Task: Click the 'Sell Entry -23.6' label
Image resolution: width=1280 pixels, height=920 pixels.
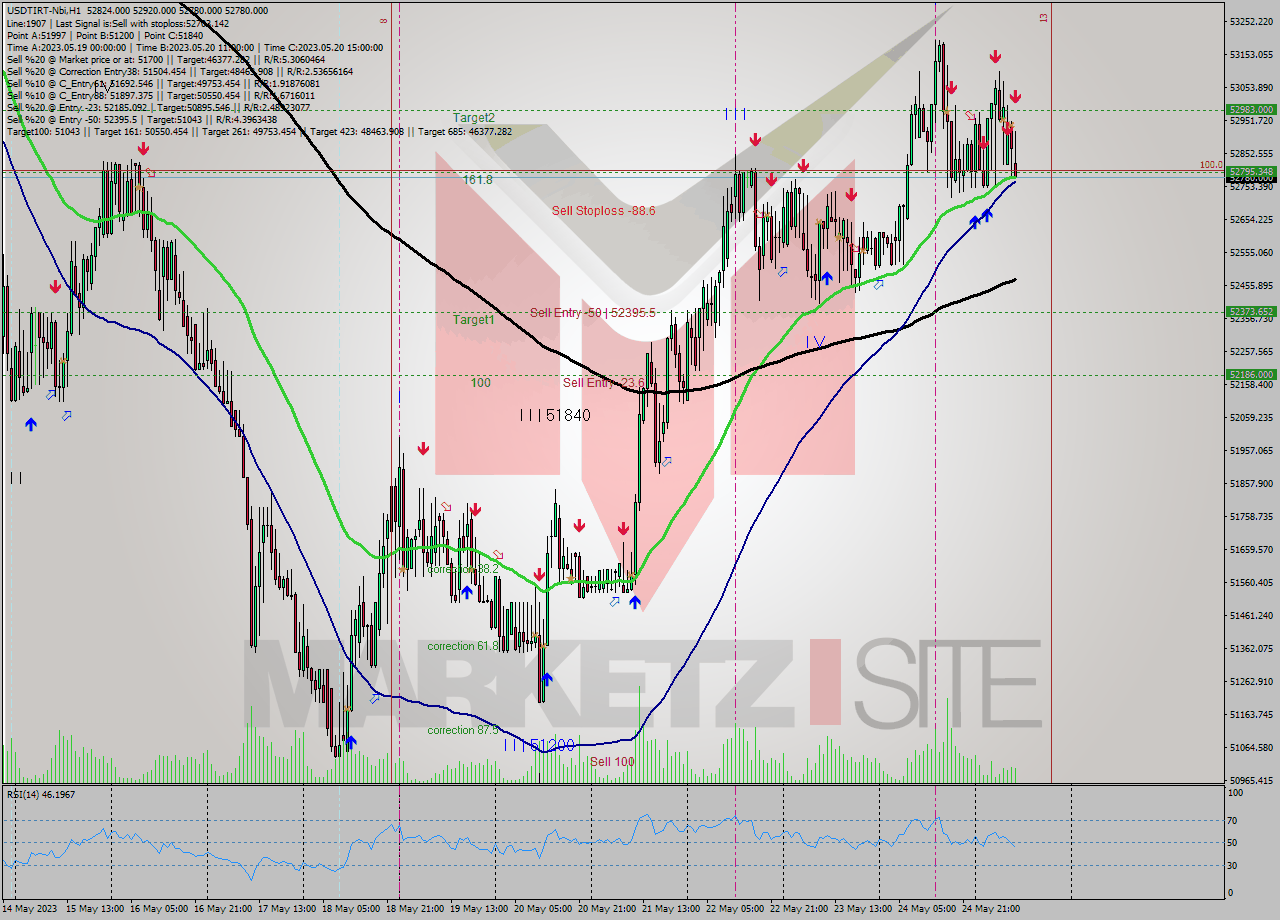Action: pyautogui.click(x=602, y=383)
